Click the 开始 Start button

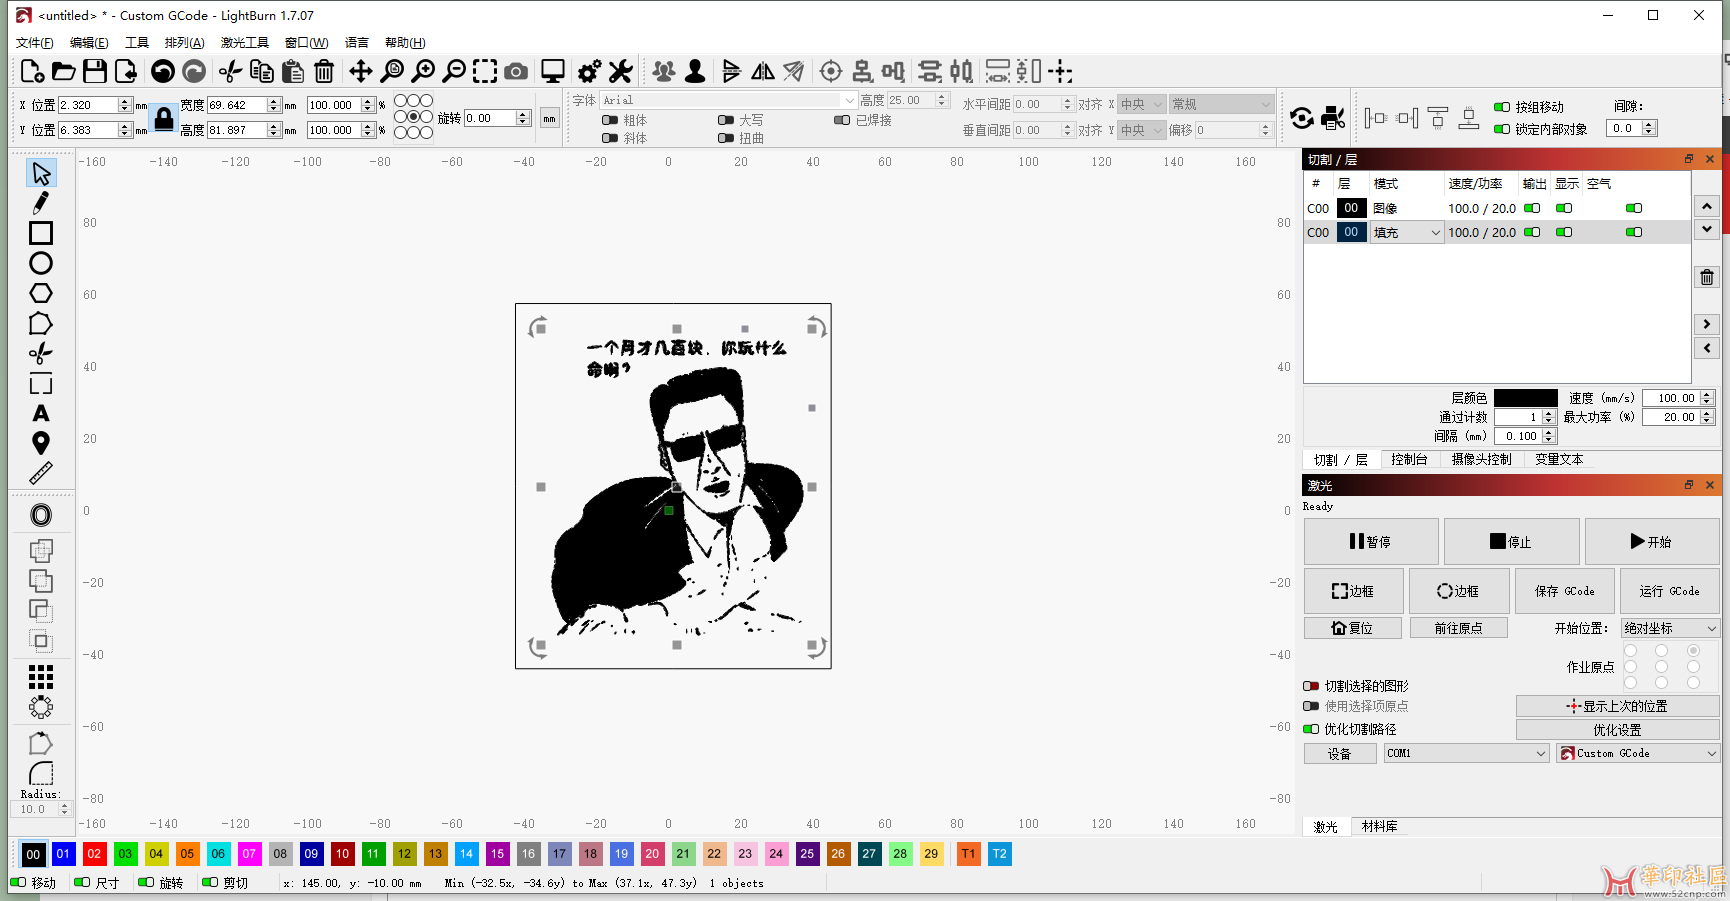pyautogui.click(x=1652, y=541)
